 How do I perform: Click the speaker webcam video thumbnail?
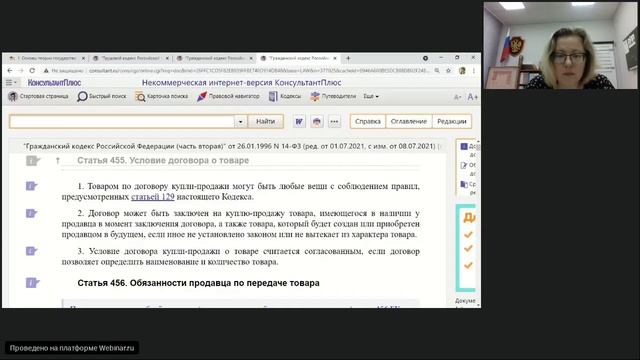click(560, 45)
